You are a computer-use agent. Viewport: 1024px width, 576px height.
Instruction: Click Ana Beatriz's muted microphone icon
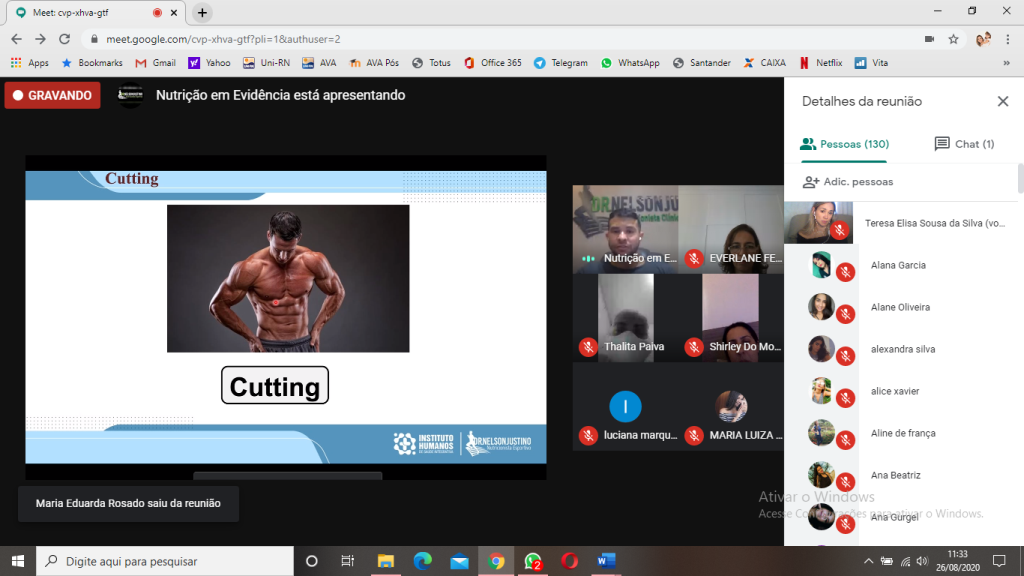click(x=846, y=482)
